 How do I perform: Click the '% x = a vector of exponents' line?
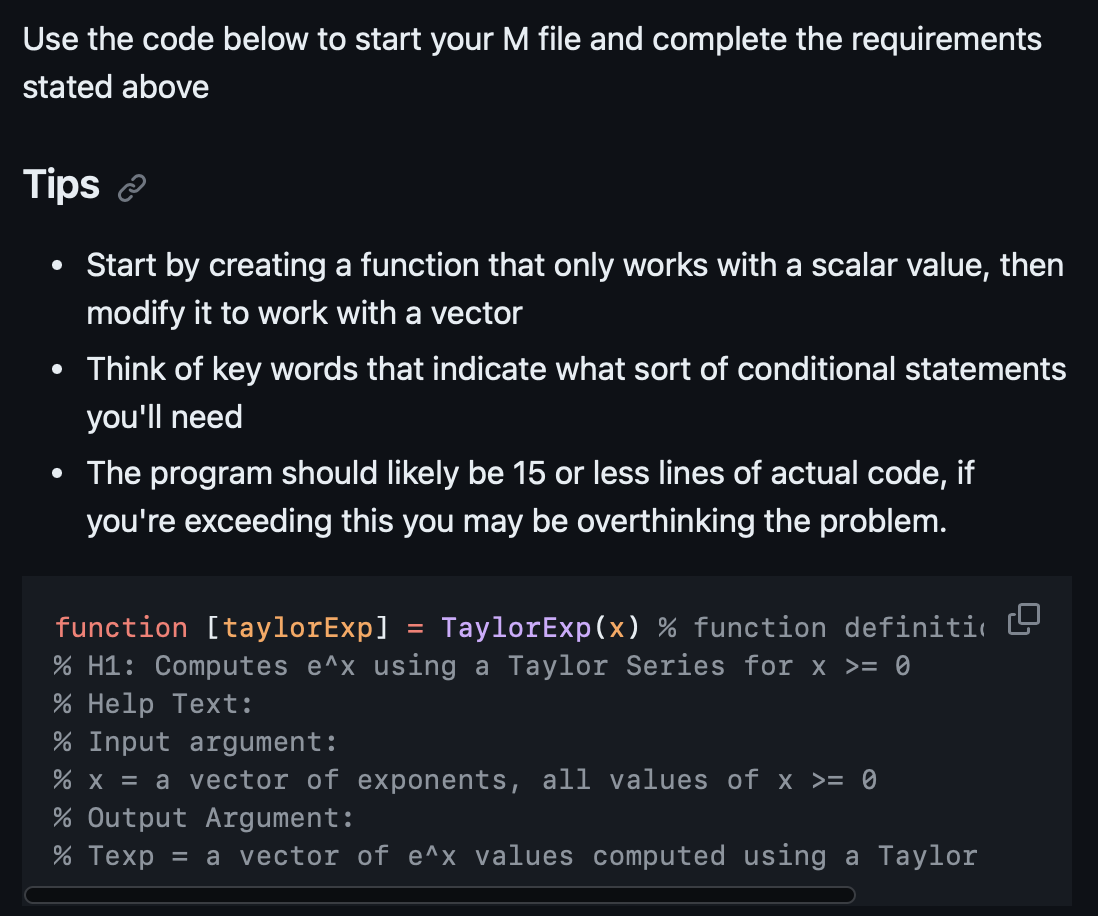[x=465, y=779]
